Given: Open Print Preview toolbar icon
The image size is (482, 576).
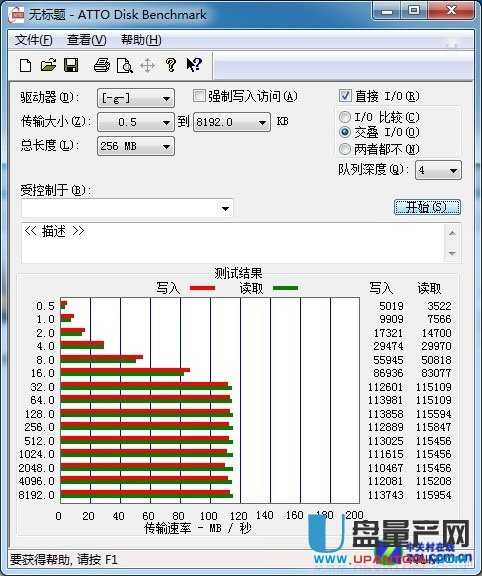Looking at the screenshot, I should pos(125,66).
